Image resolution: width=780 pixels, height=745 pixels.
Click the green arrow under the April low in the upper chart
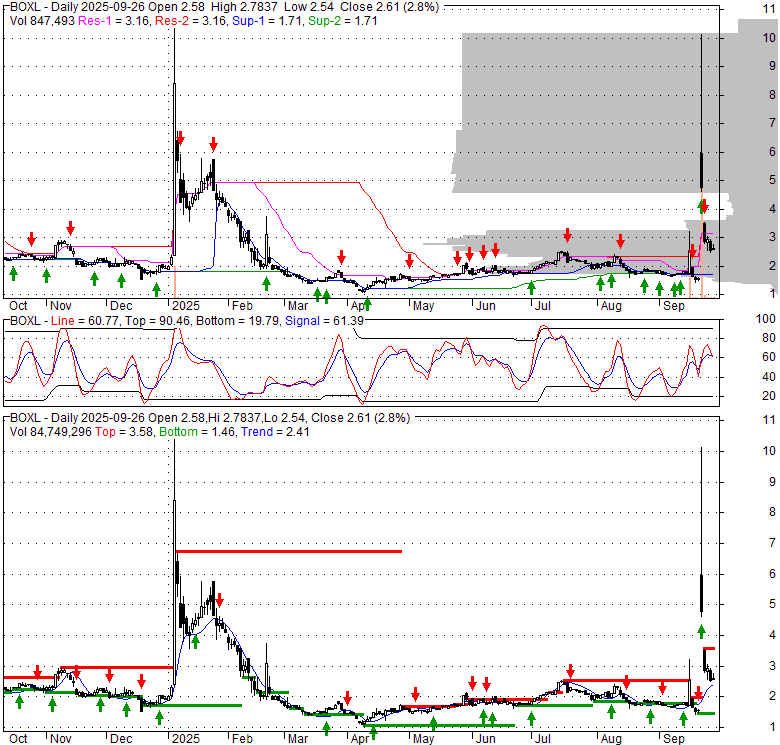tap(367, 303)
